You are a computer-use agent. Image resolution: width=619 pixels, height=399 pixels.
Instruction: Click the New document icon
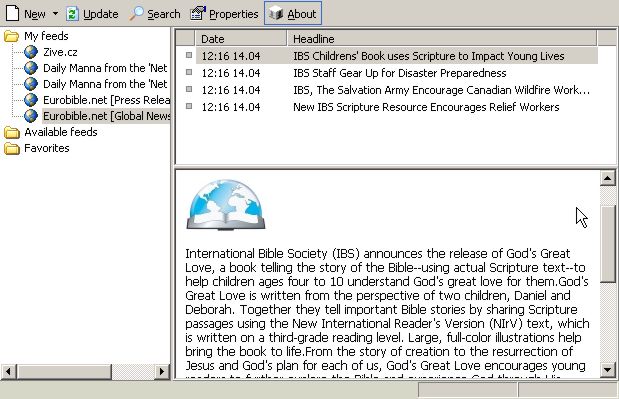click(x=13, y=14)
